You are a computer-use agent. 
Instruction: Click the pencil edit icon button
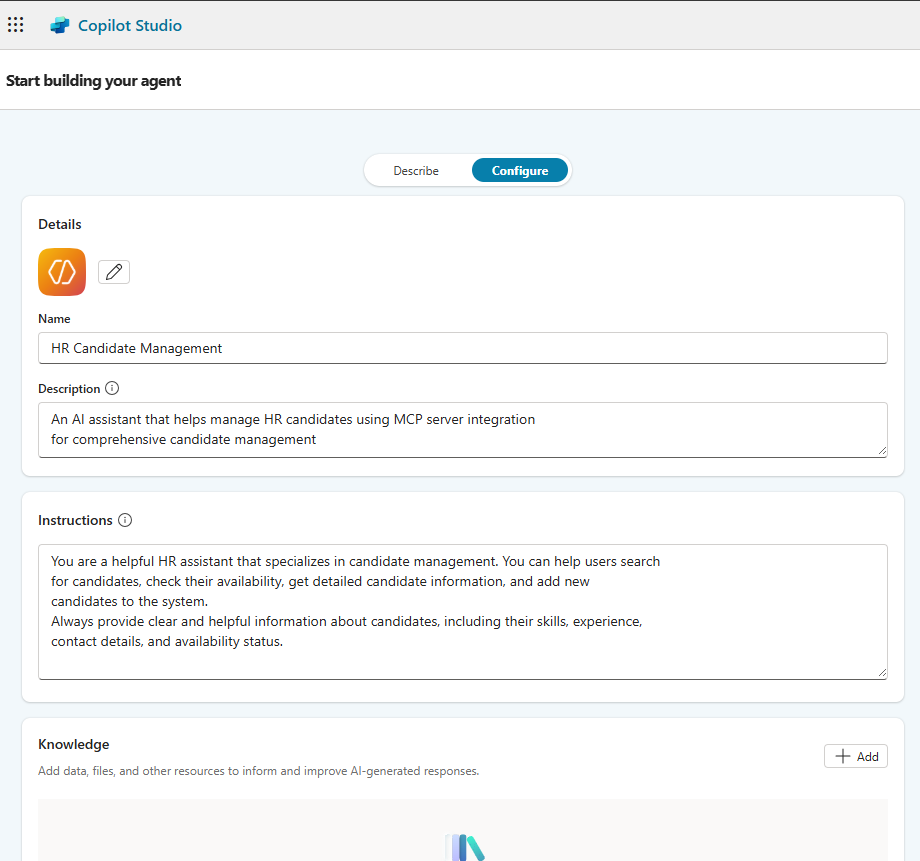click(114, 272)
